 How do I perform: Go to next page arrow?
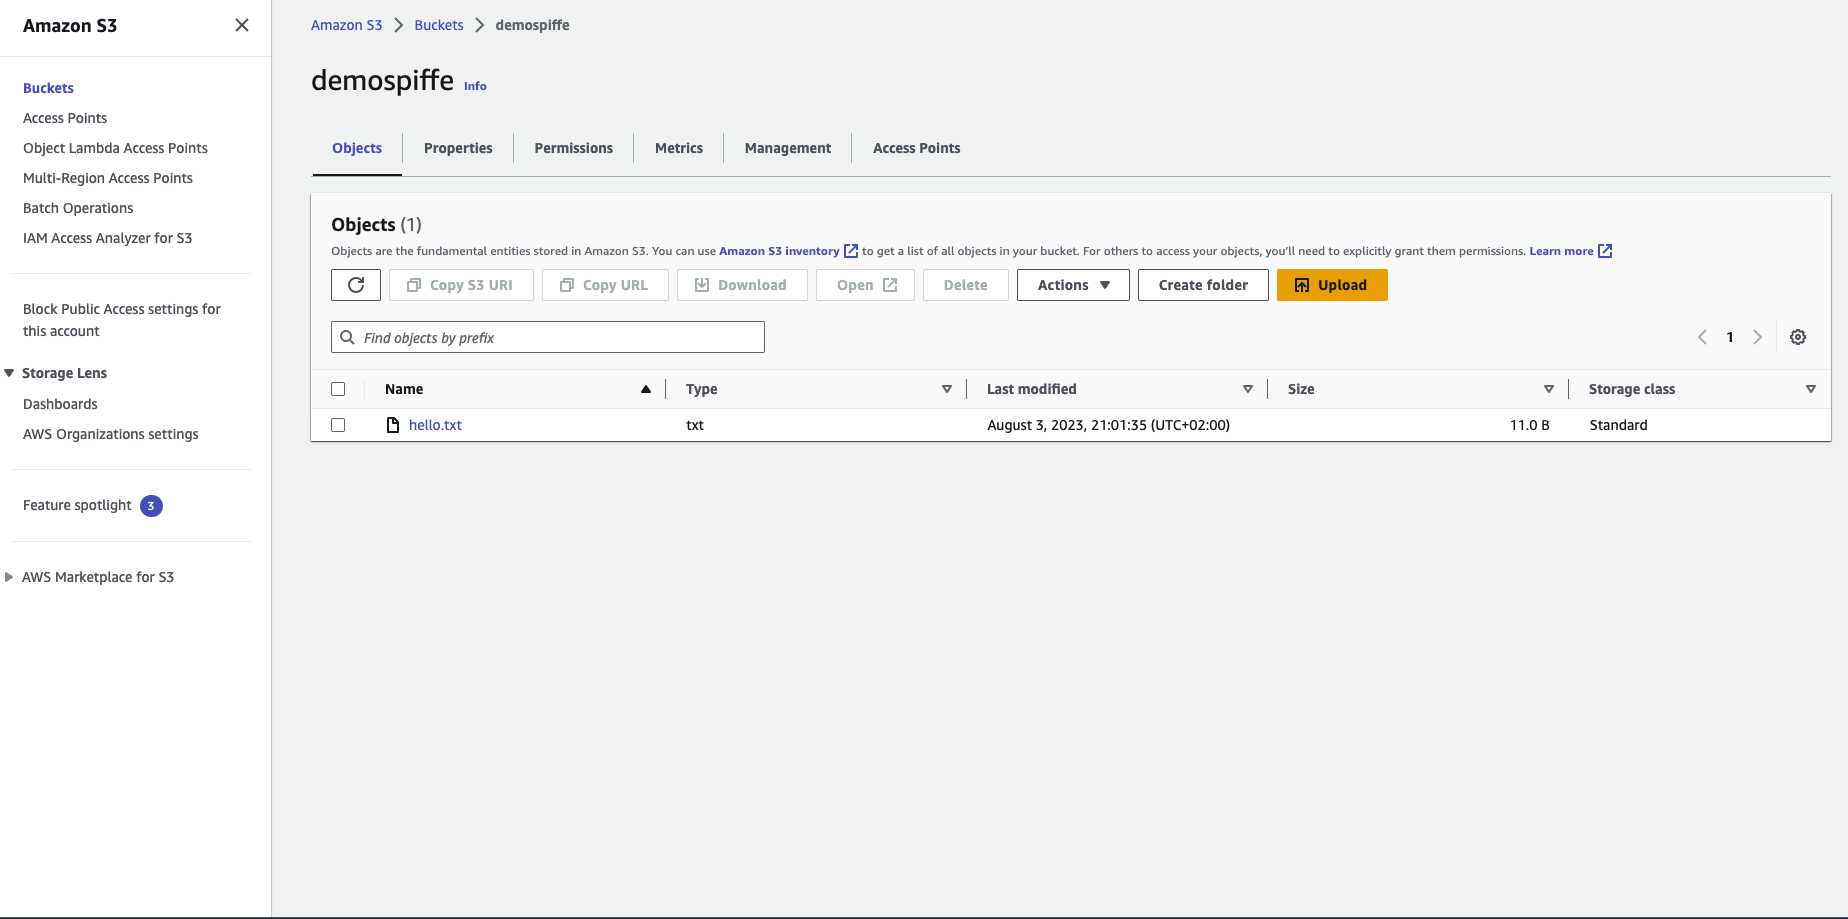(x=1757, y=337)
